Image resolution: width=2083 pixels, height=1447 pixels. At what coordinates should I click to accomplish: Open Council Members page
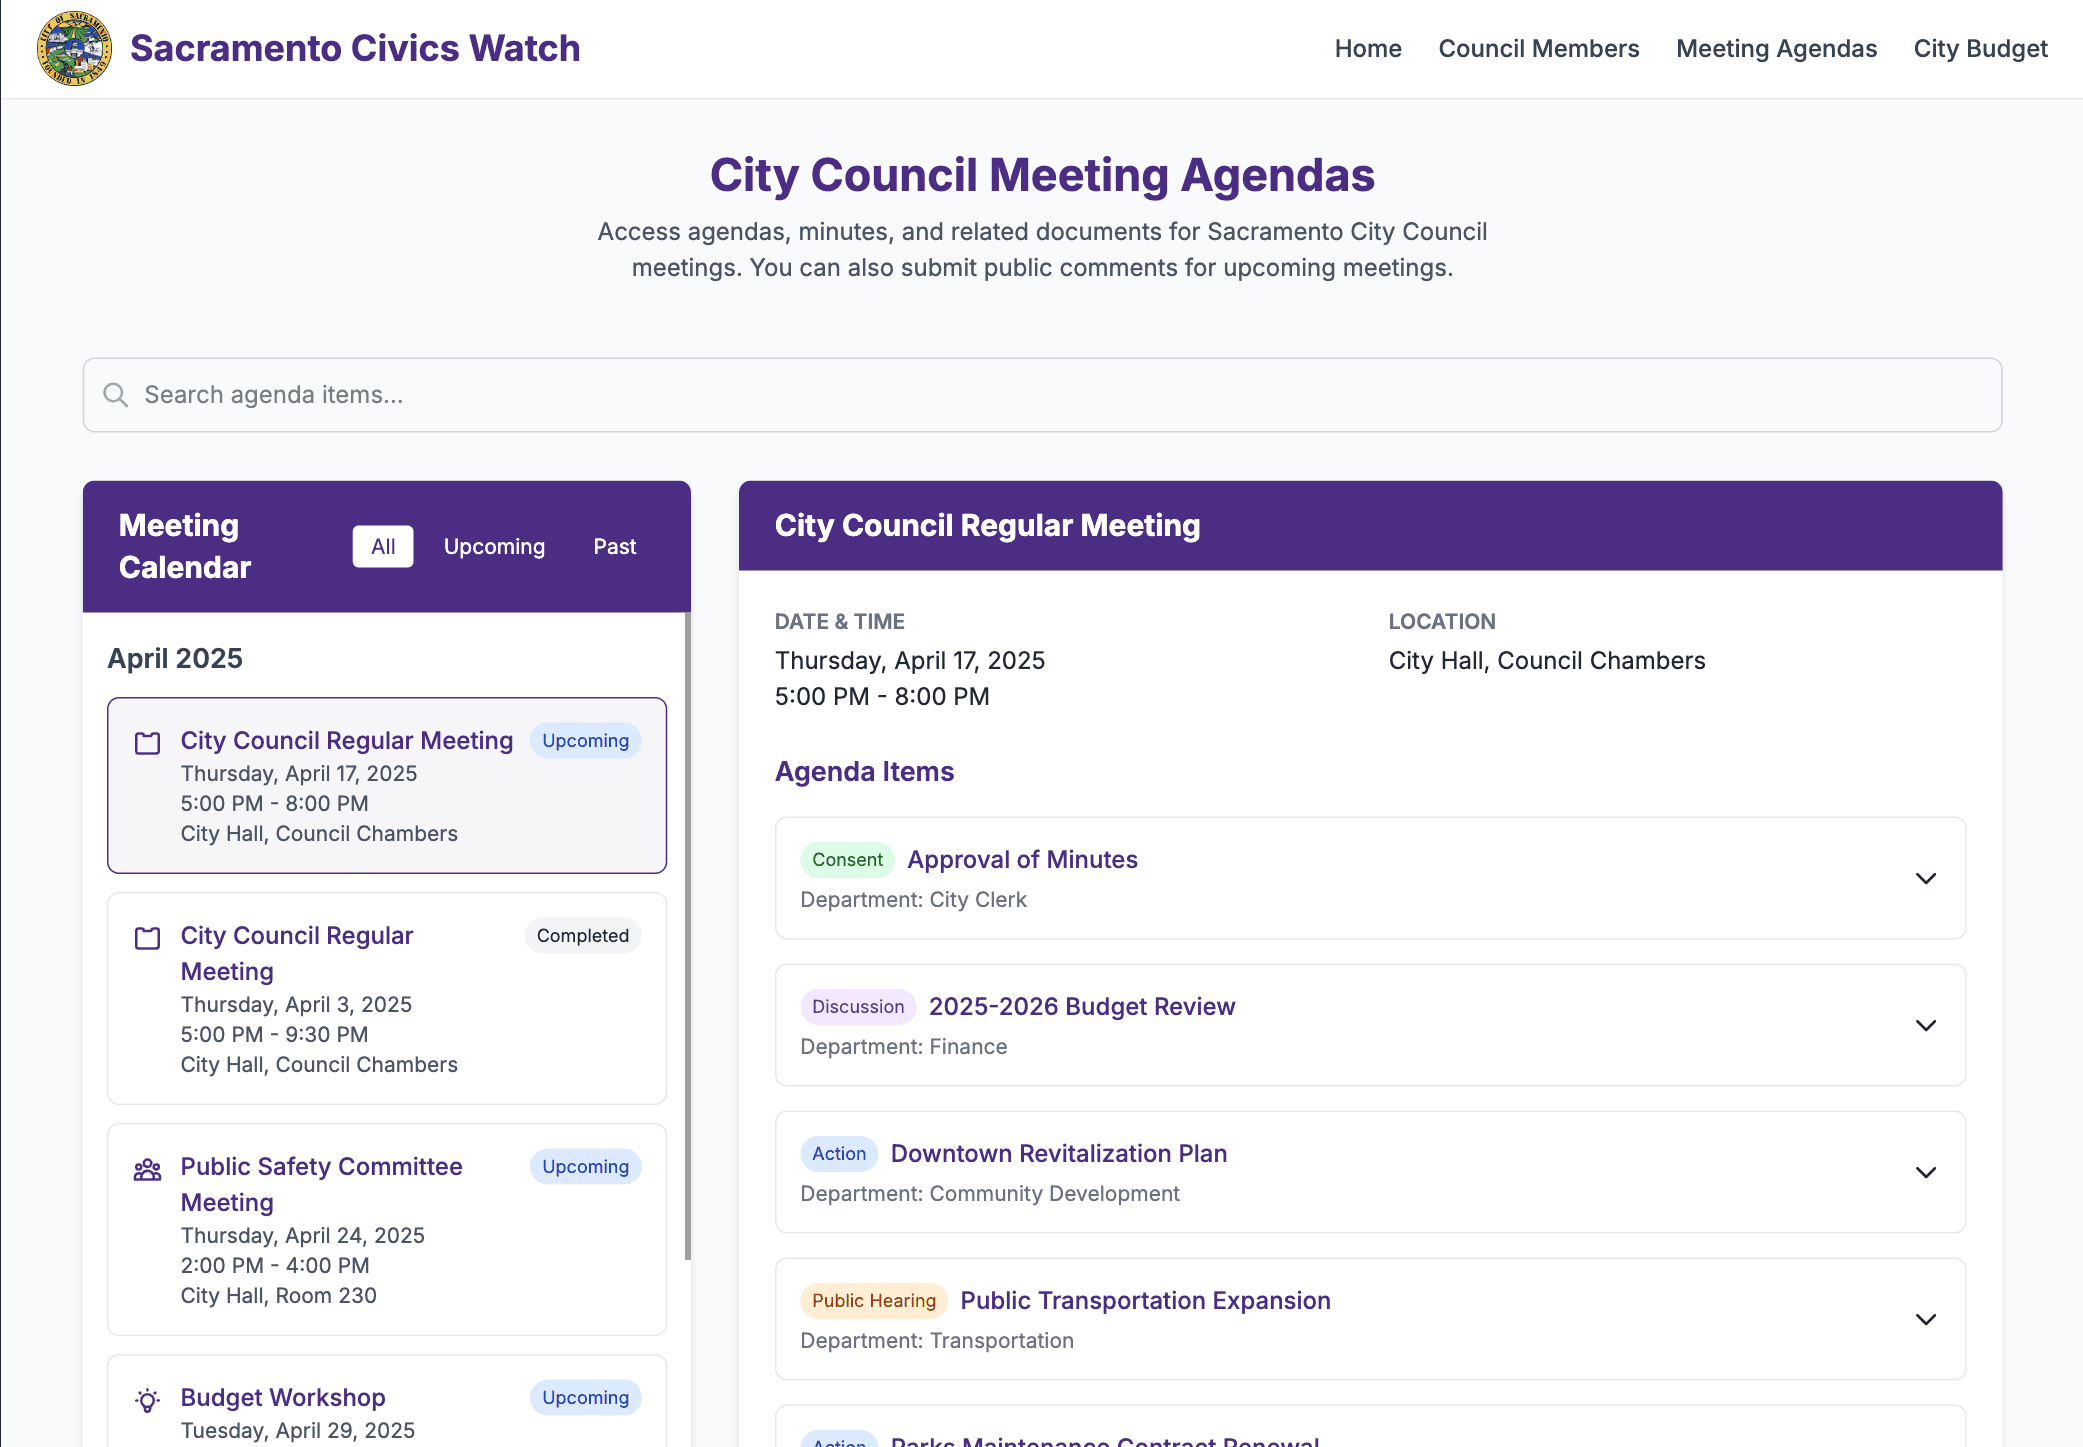[1538, 48]
